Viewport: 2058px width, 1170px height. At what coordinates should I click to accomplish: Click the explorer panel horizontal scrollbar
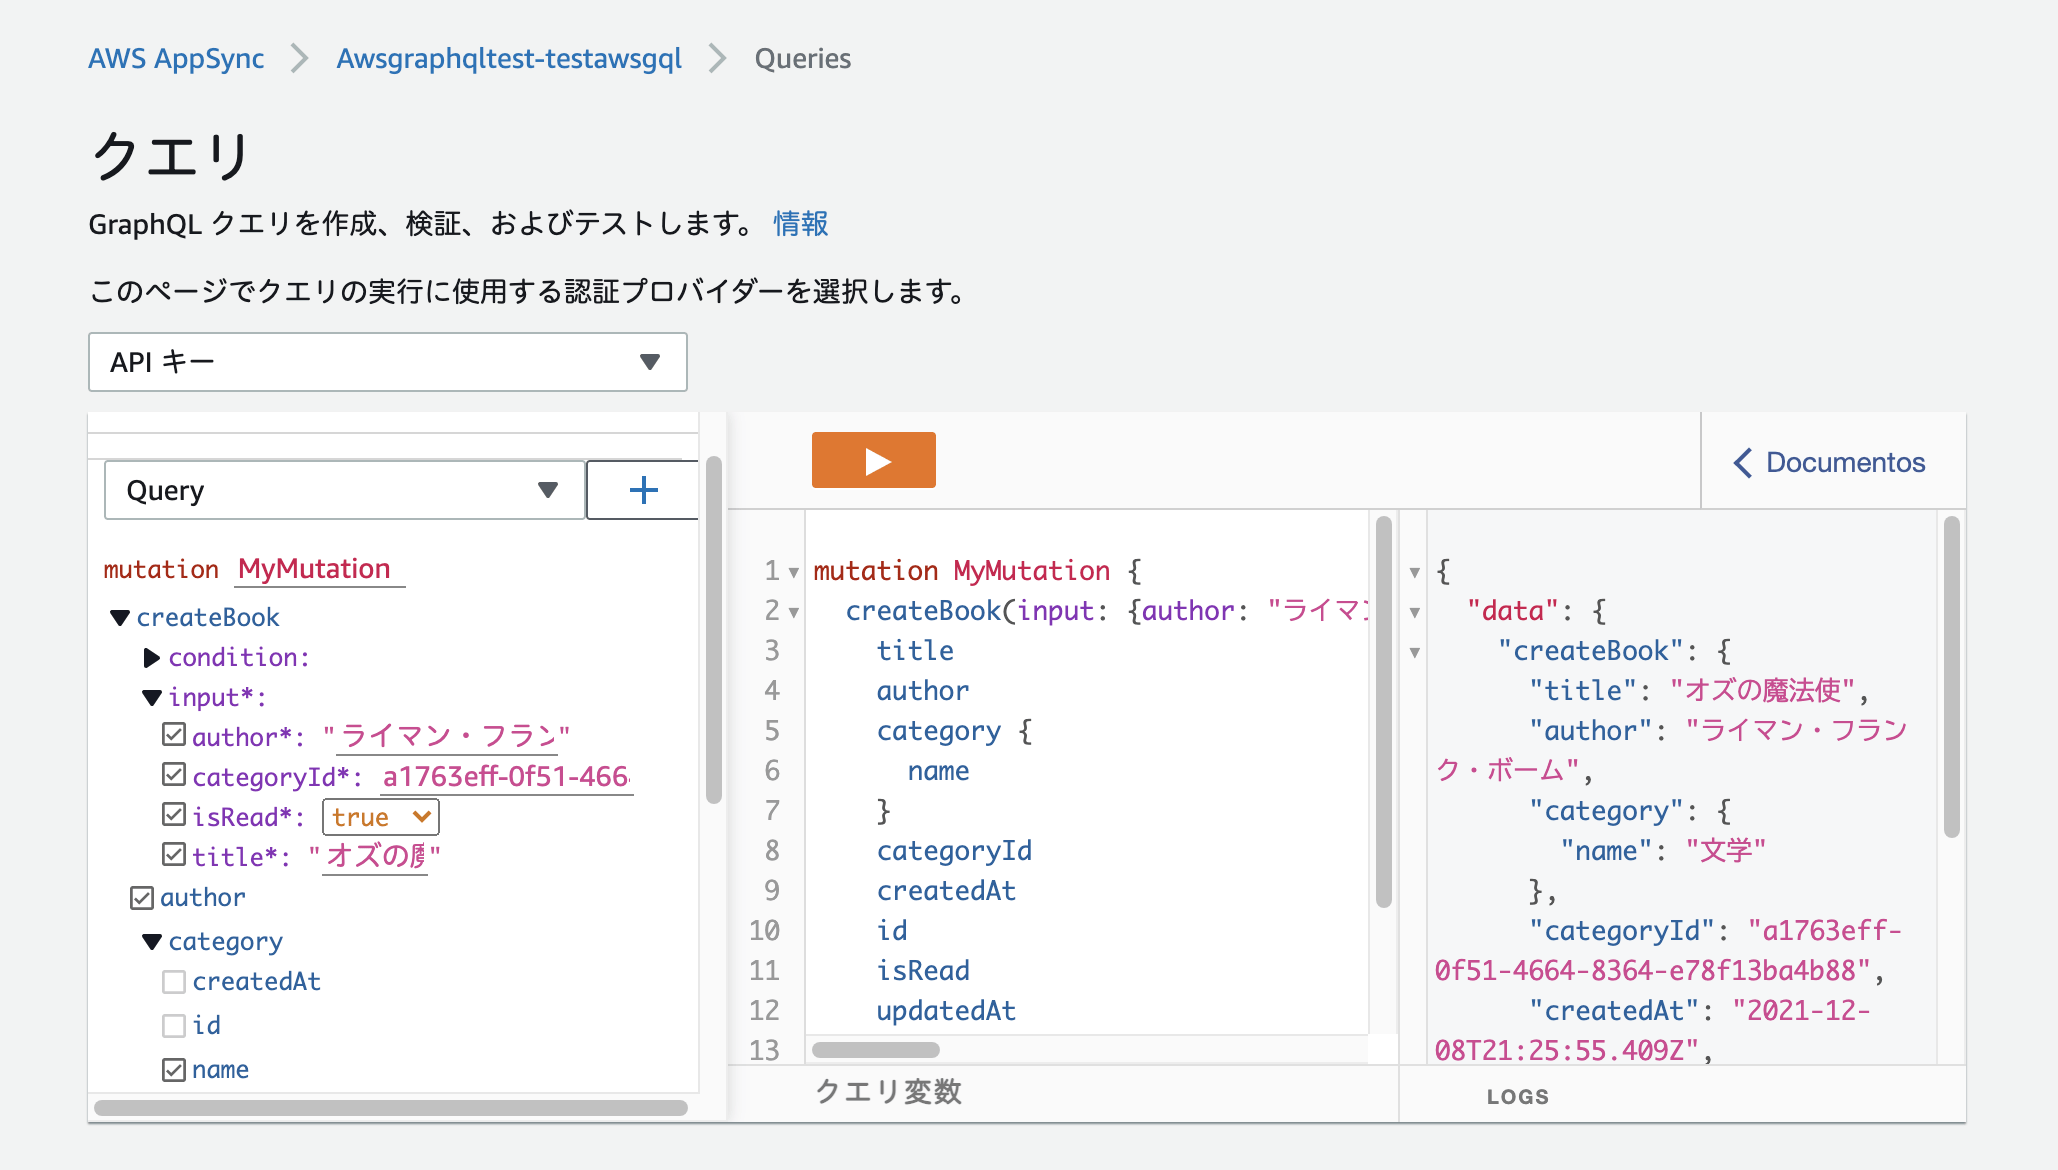(x=391, y=1108)
